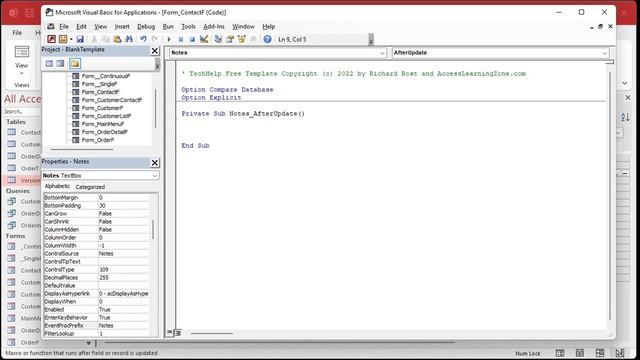Switch to Alphabetic tab in Properties
Screen dimensions: 640x360
[57, 186]
